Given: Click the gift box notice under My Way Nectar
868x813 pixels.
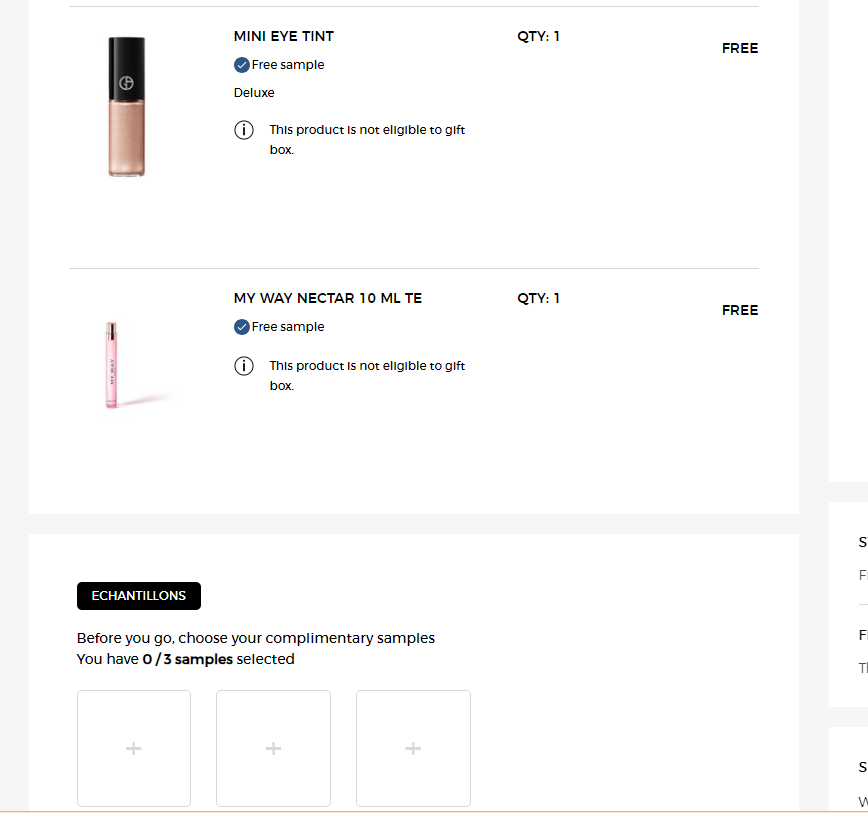Looking at the screenshot, I should pos(367,376).
